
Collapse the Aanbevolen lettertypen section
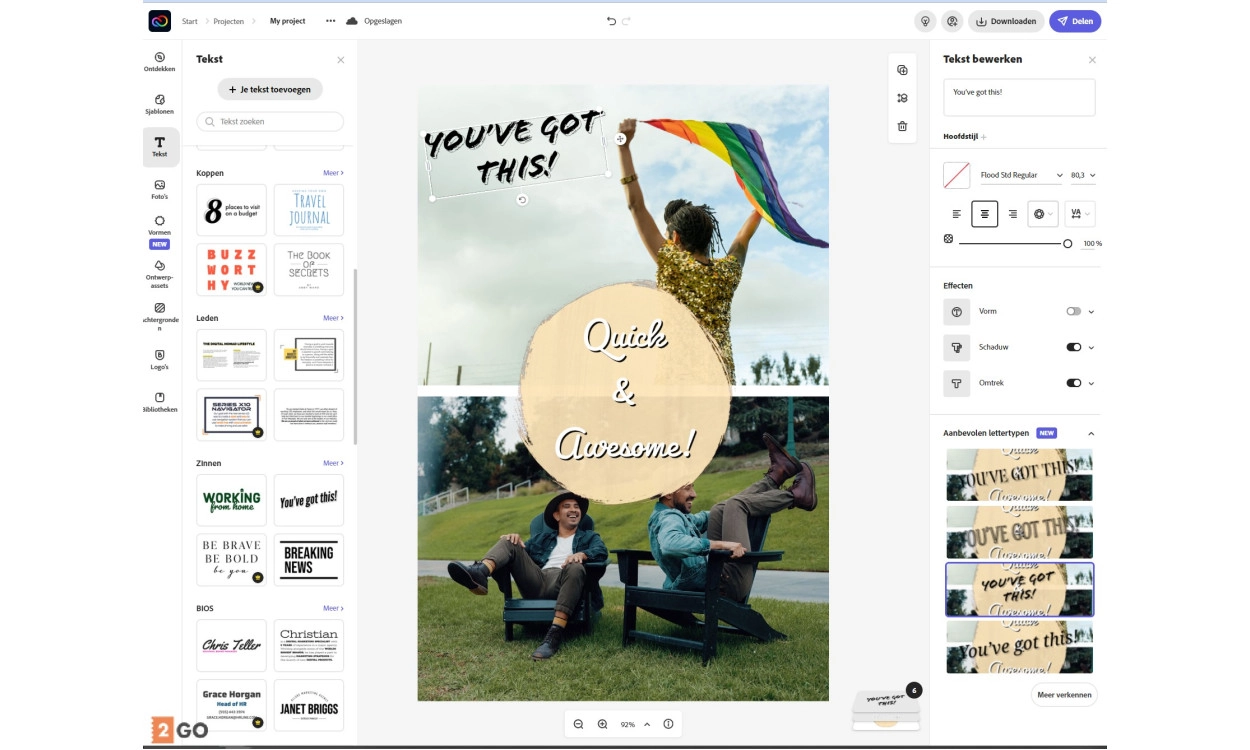coord(1091,433)
